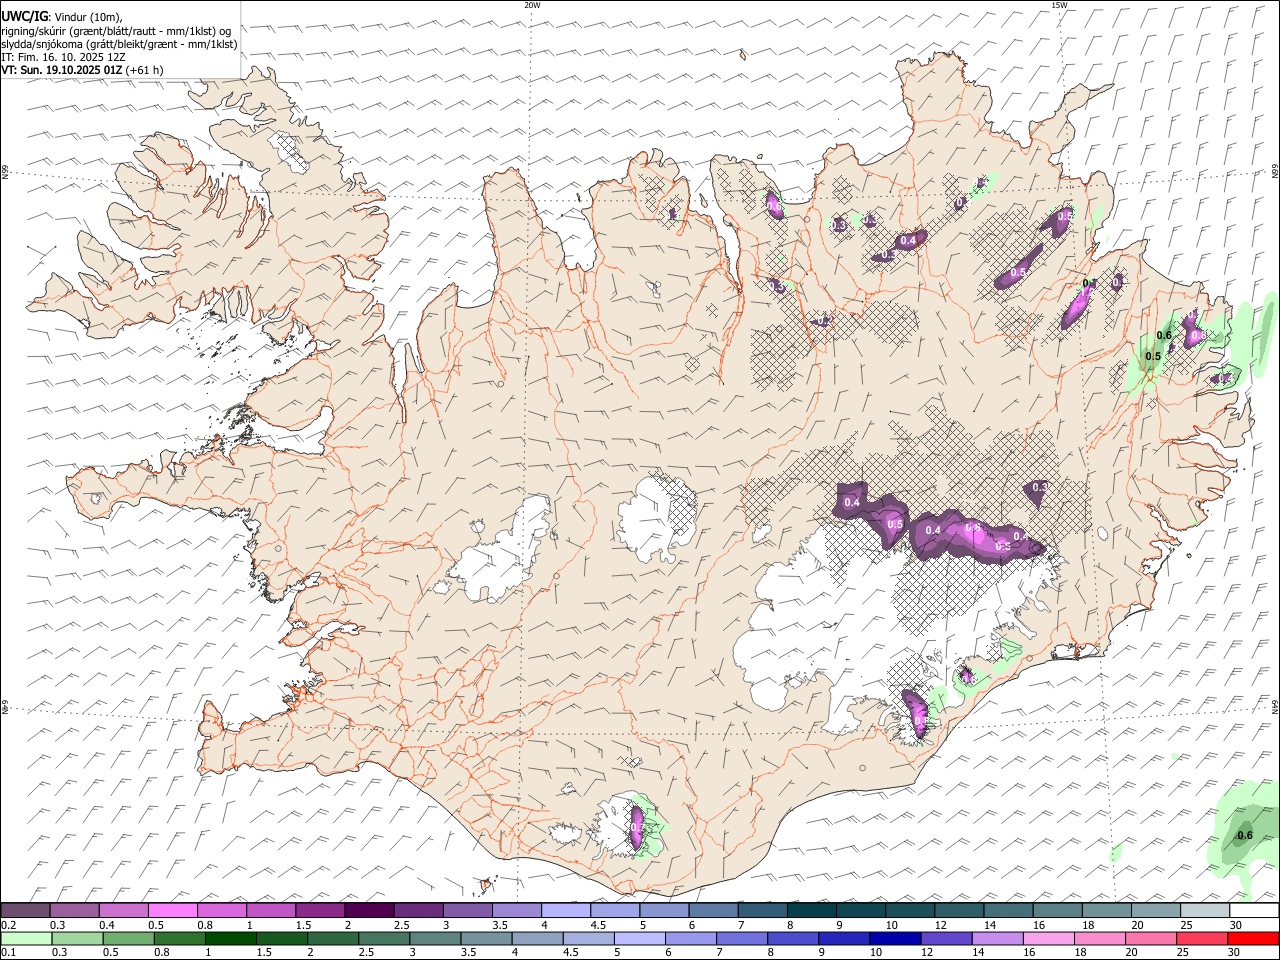Click the '15W' longitude label
Viewport: 1280px width, 960px height.
click(x=1059, y=5)
